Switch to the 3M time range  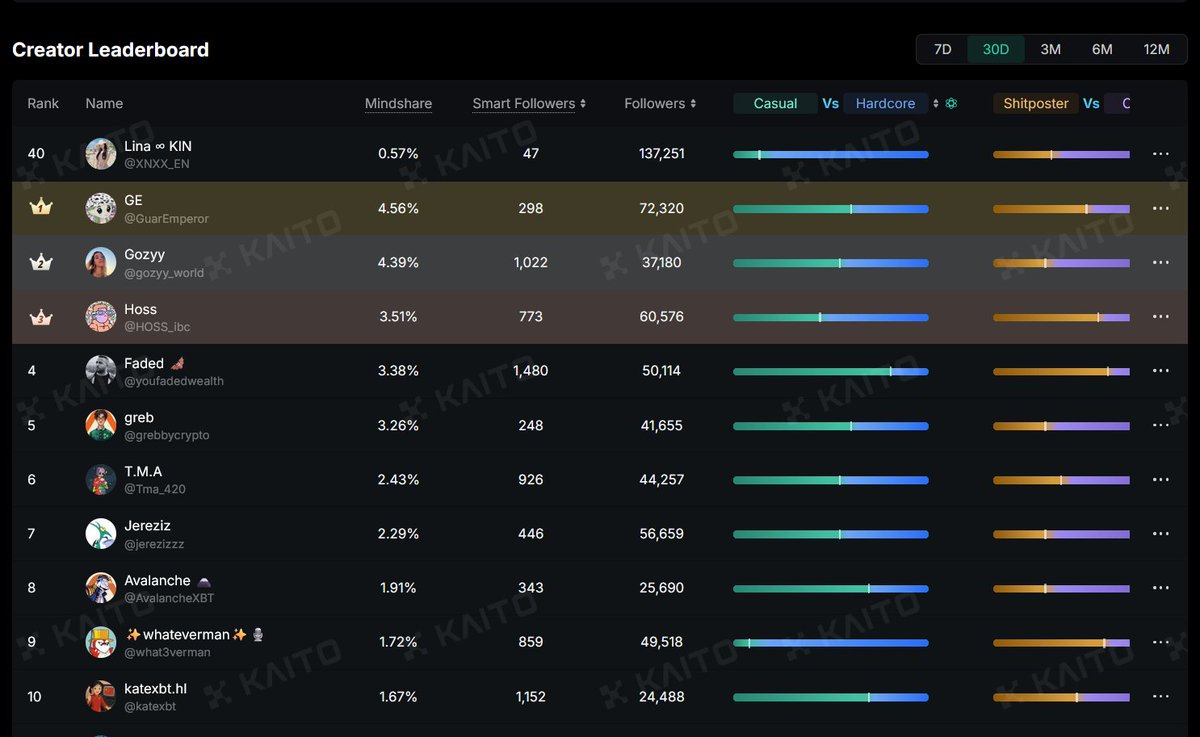(x=1050, y=49)
